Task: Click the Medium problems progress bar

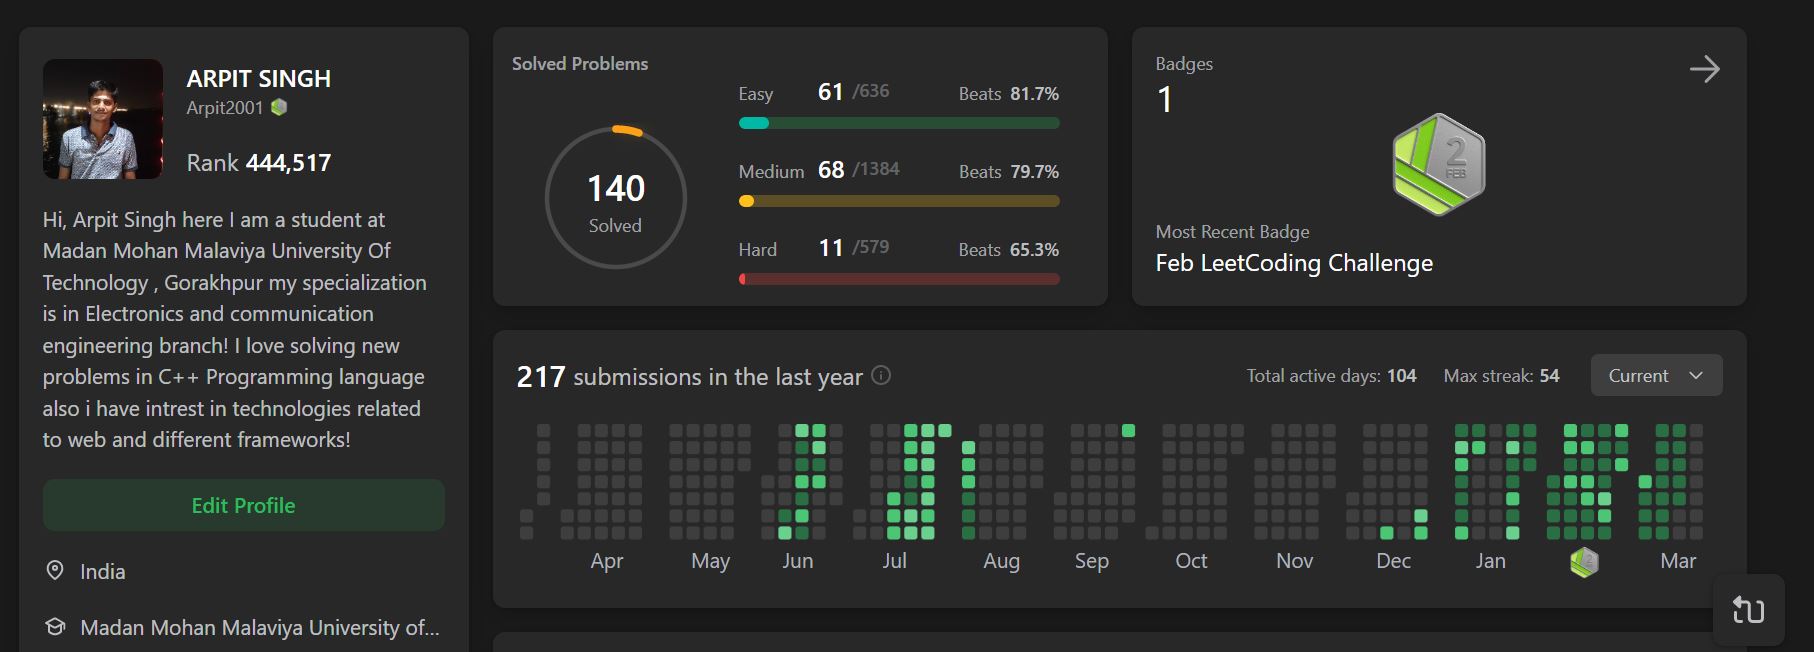Action: pos(898,201)
